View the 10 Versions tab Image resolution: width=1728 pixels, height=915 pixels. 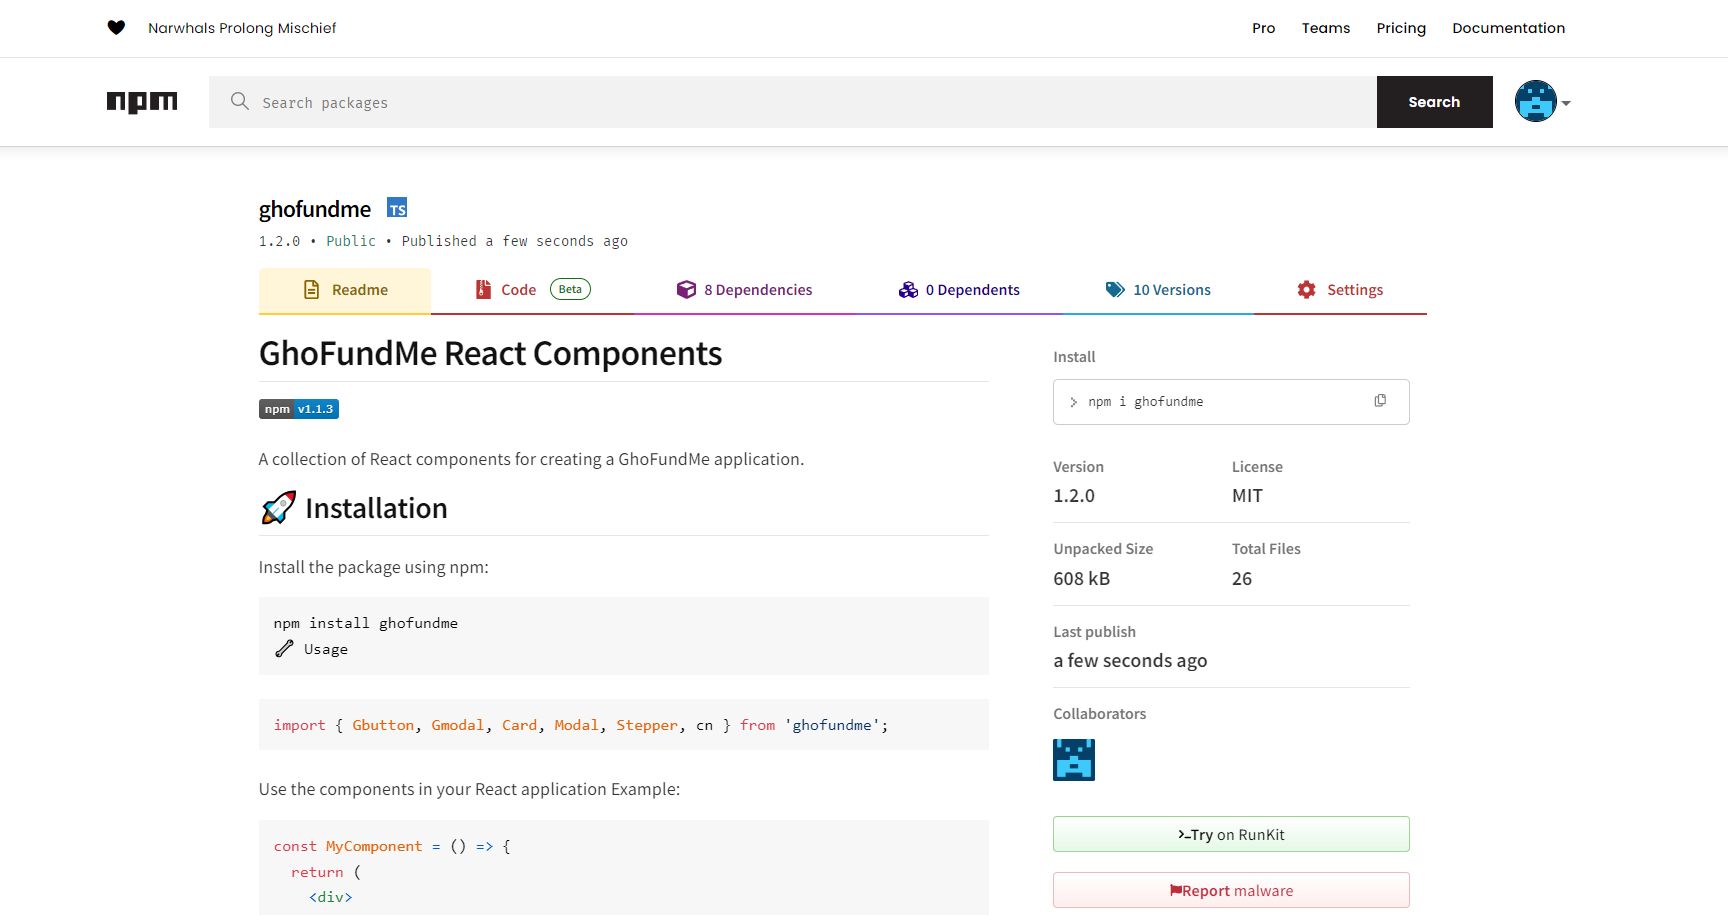click(1158, 290)
